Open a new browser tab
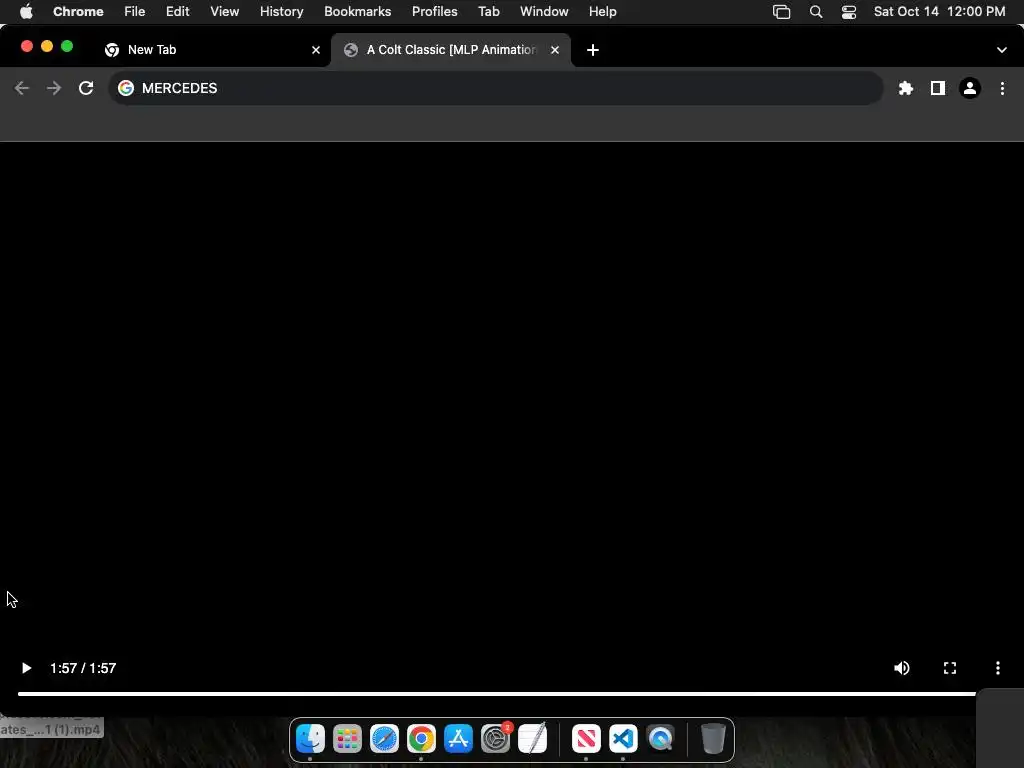The width and height of the screenshot is (1024, 768). (x=592, y=50)
